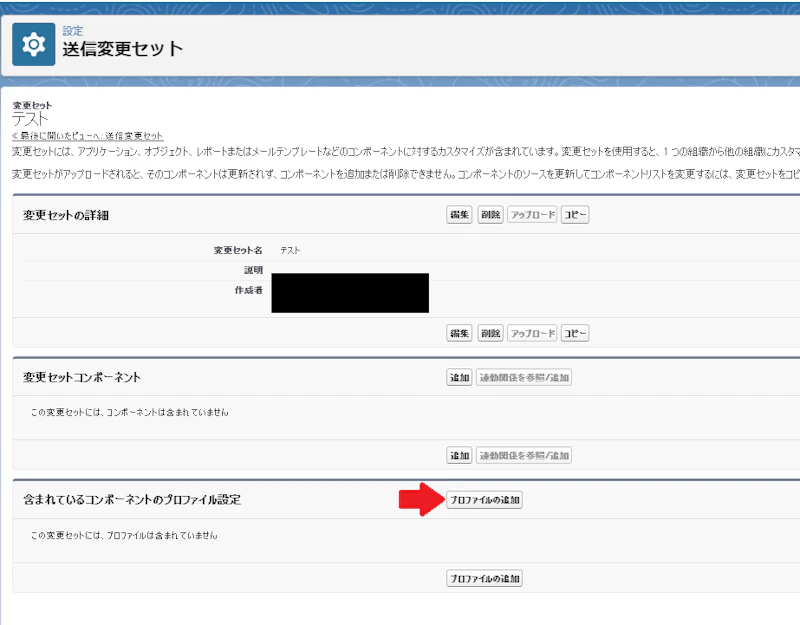Click top 削除 button in details section
Screen dimensions: 800x625
490,215
